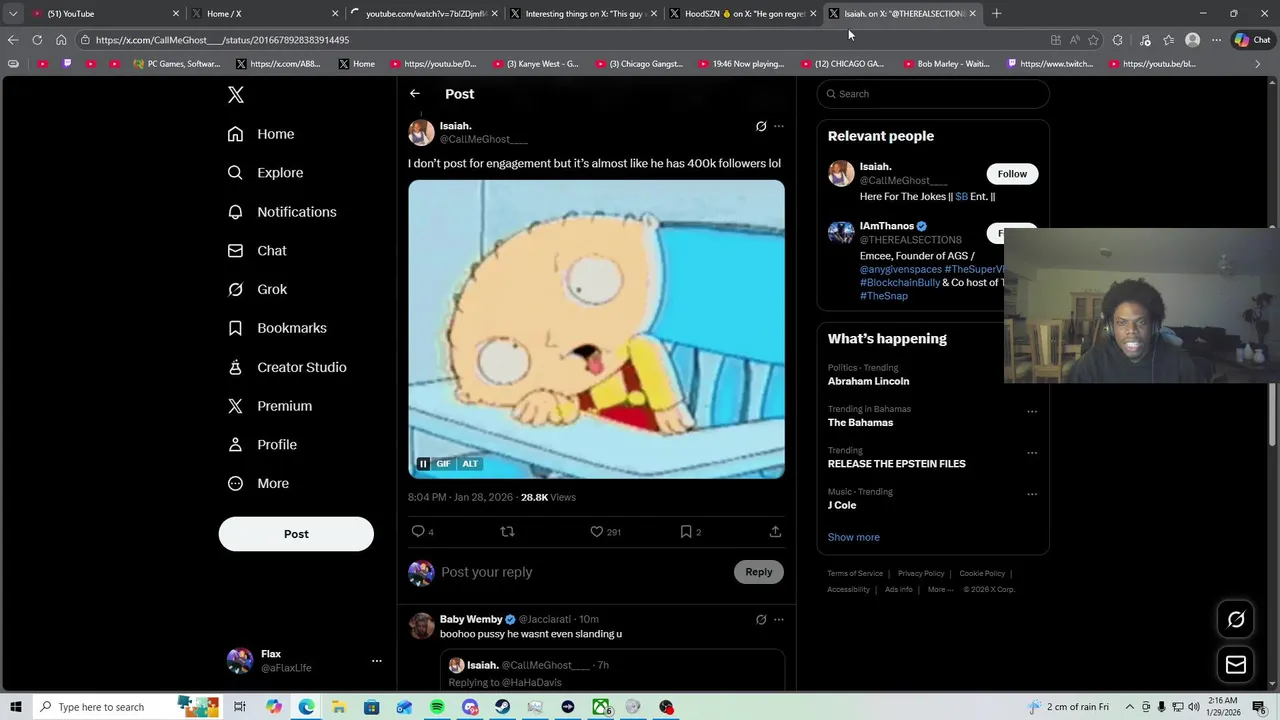Open the tab search dropdown

(x=13, y=14)
